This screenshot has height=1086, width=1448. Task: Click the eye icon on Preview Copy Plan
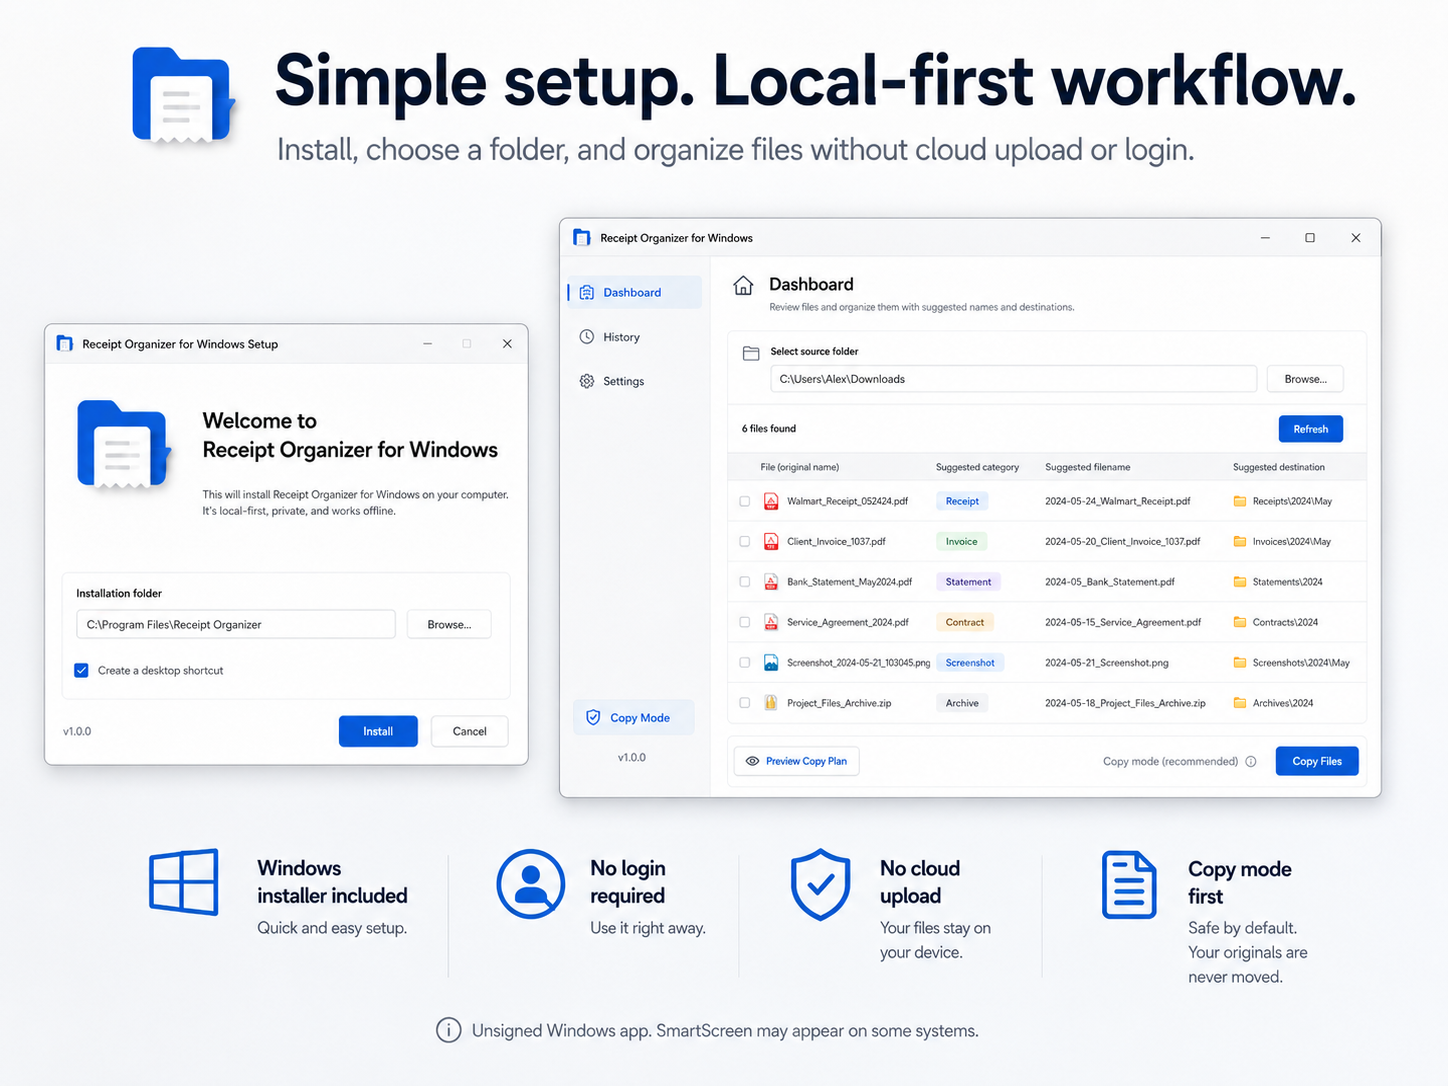tap(753, 761)
